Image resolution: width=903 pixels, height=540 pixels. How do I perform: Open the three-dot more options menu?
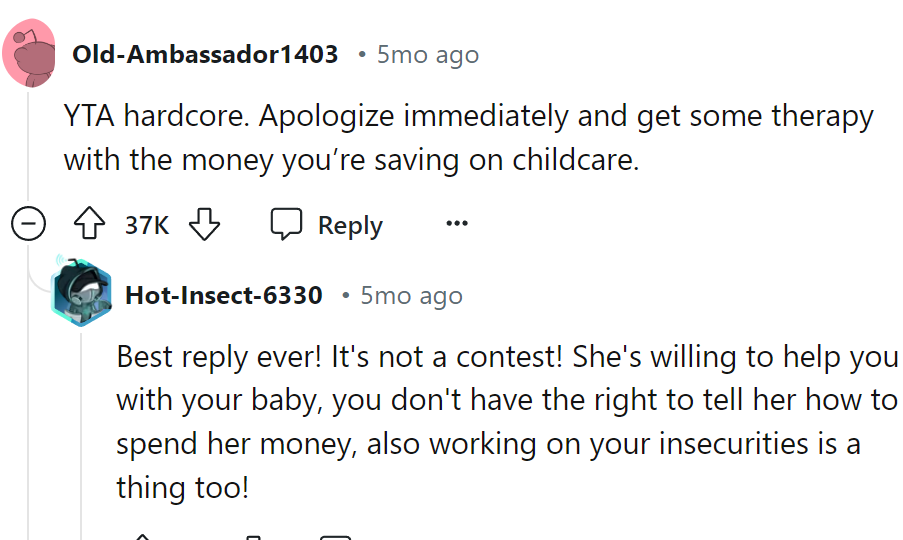click(457, 224)
